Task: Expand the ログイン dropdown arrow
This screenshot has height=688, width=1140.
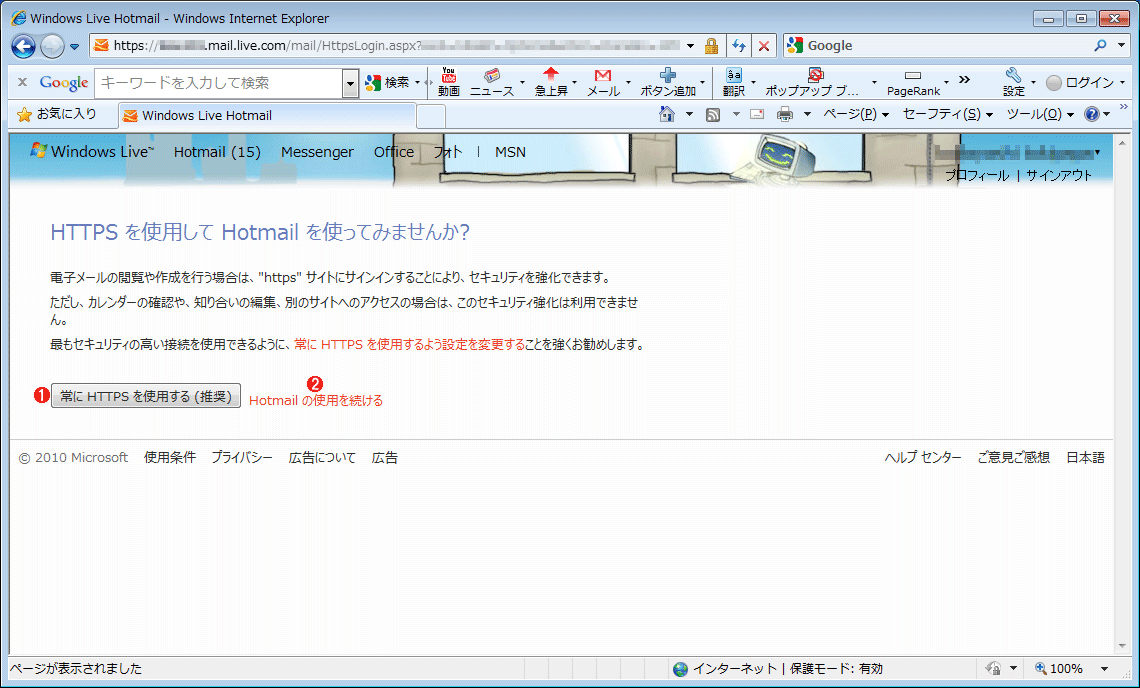Action: pyautogui.click(x=1123, y=82)
